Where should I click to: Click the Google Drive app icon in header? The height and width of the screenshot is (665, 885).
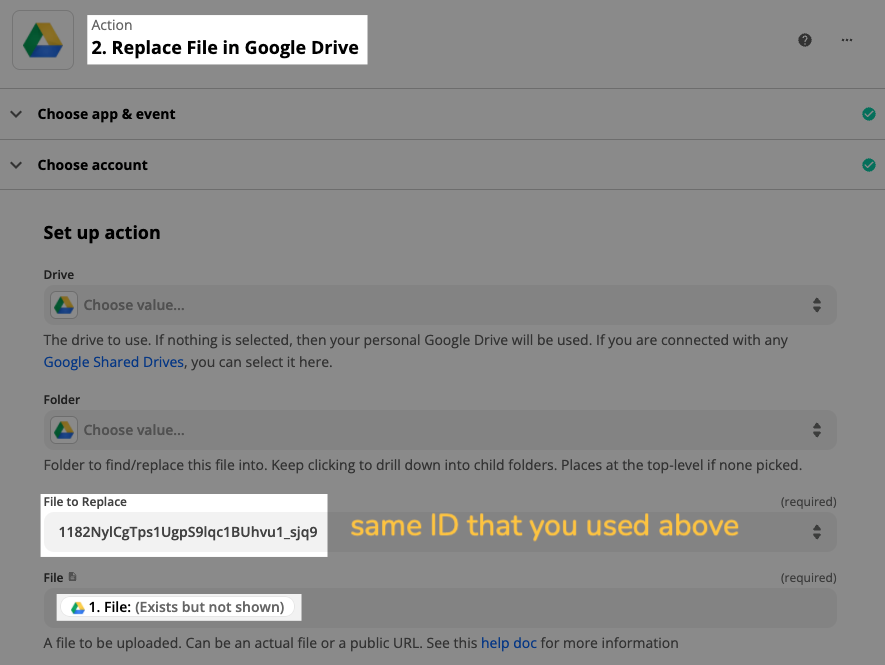[43, 40]
